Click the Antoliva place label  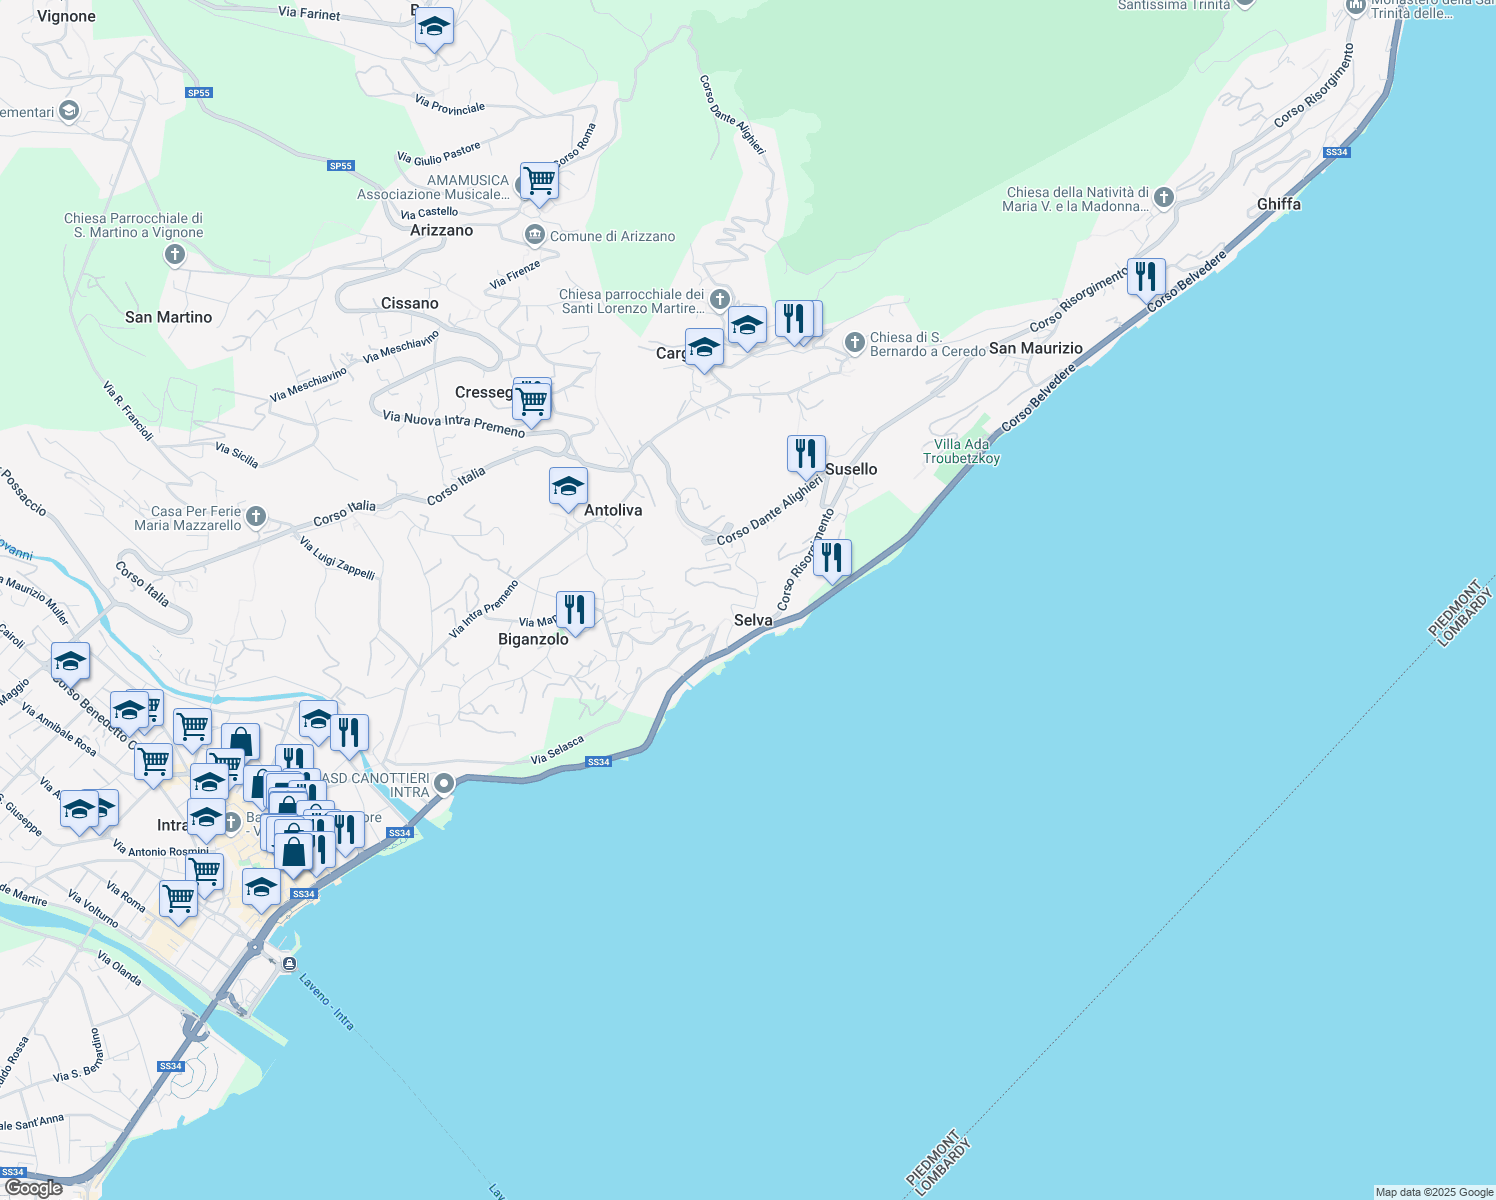click(613, 510)
